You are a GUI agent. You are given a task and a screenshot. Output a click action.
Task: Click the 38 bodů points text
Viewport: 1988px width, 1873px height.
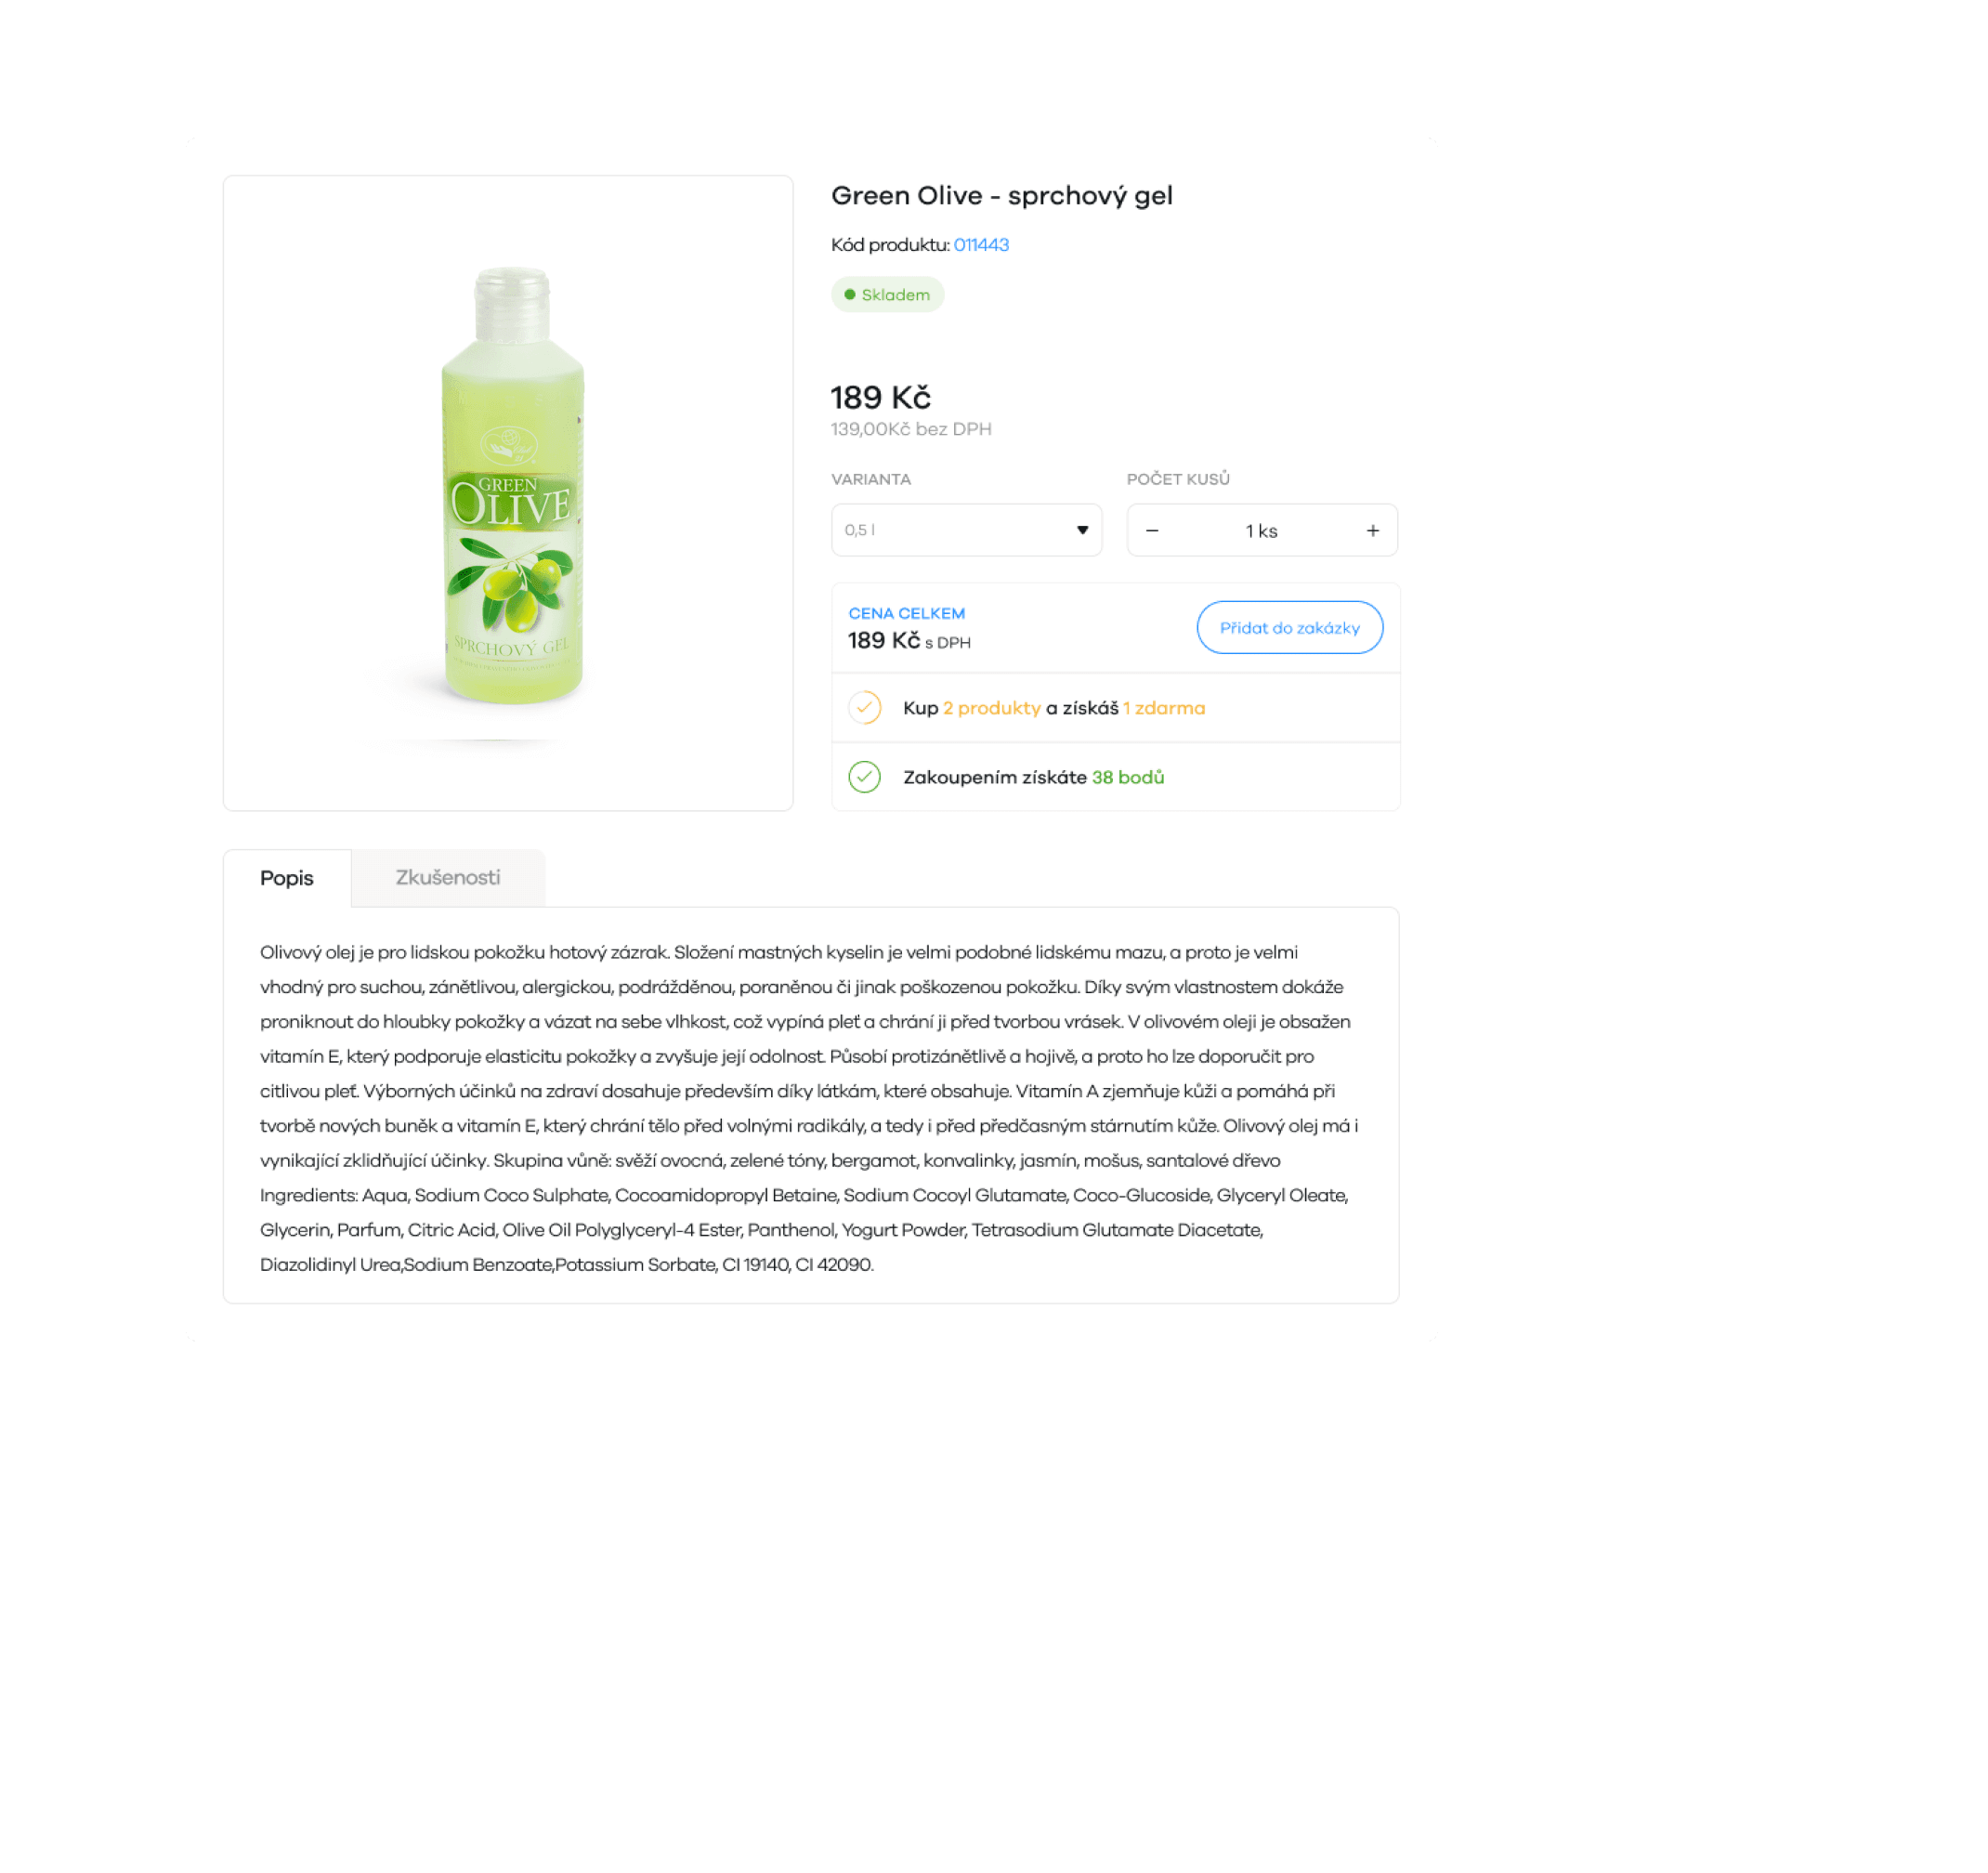tap(1128, 777)
